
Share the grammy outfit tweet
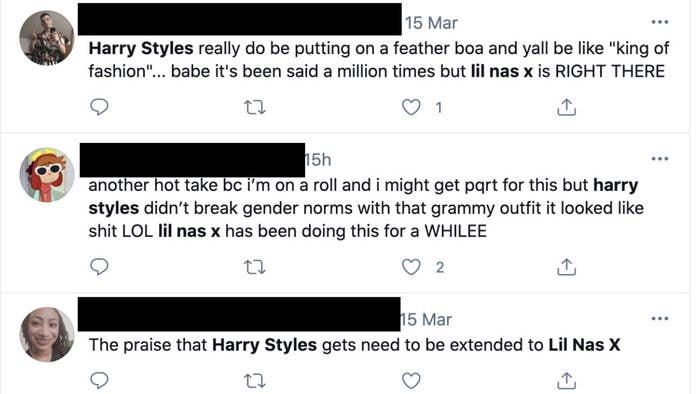click(567, 267)
